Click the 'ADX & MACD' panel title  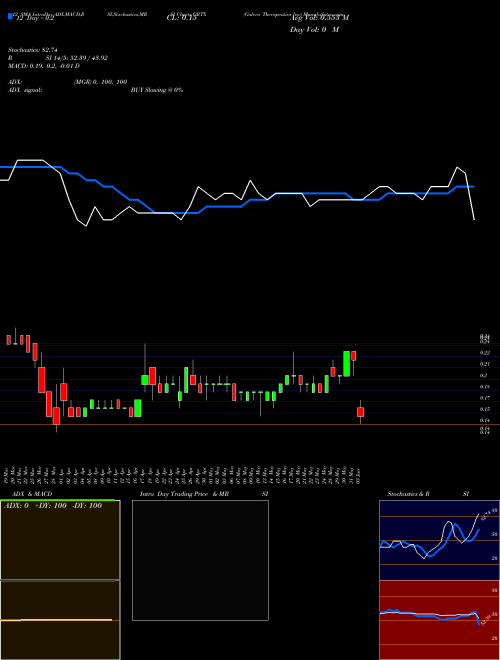[x=32, y=494]
